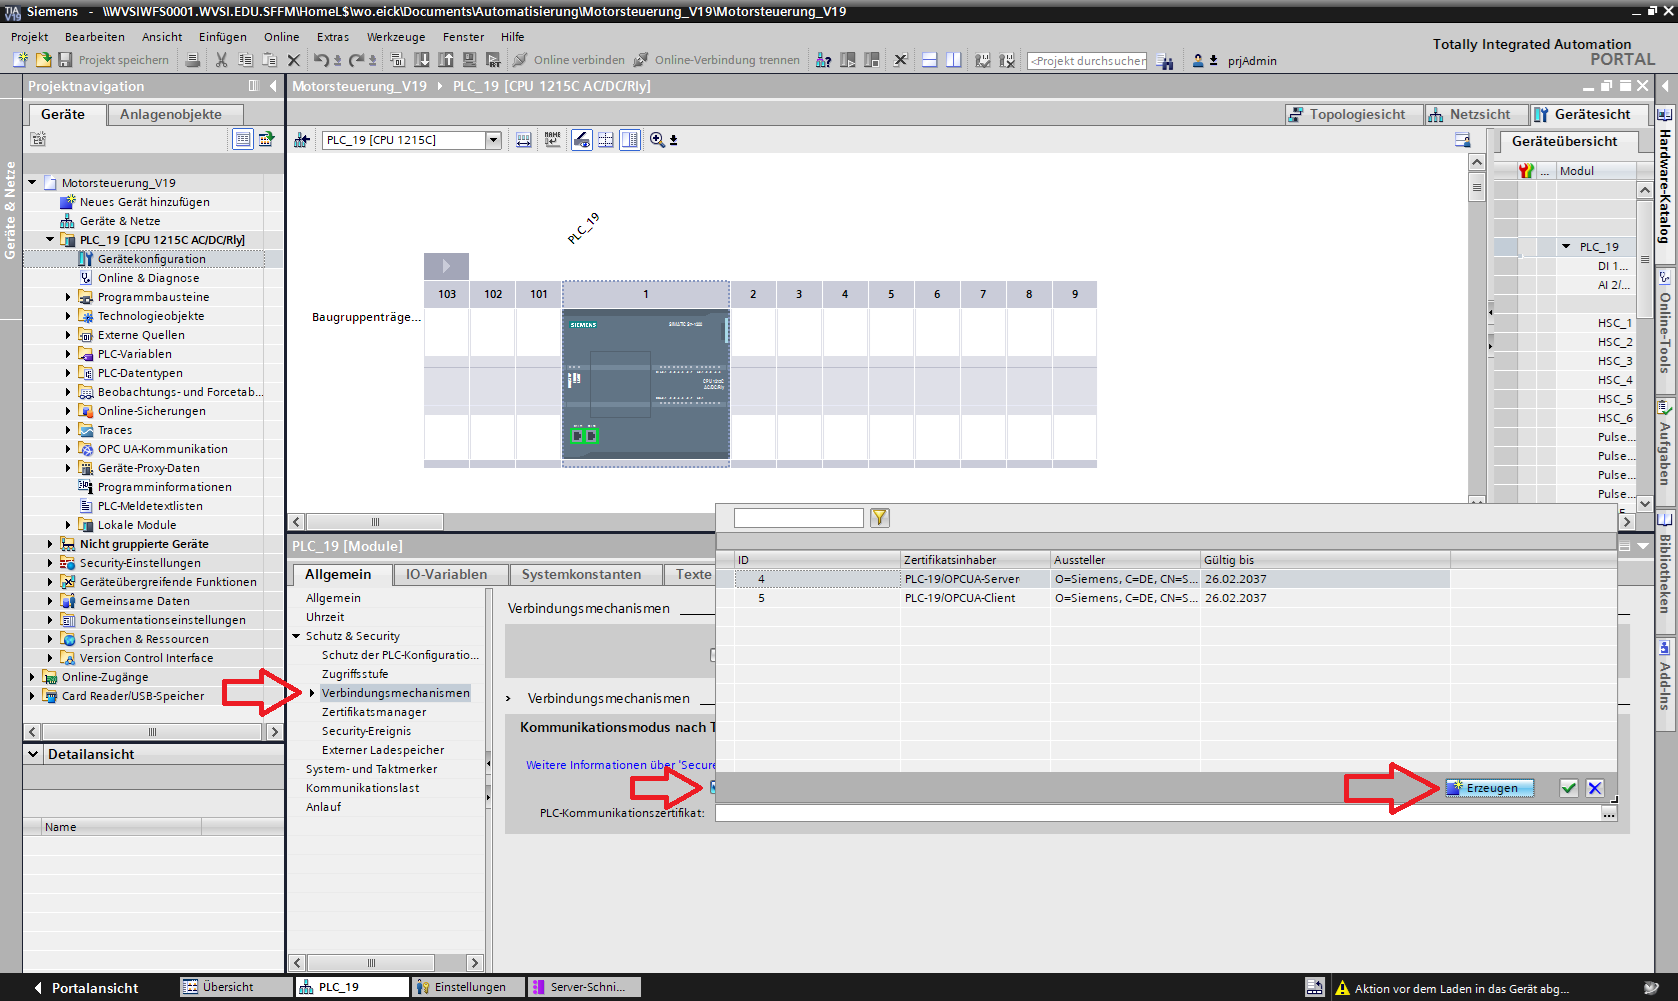This screenshot has width=1678, height=1001.
Task: Confirm certificate selection with green checkmark
Action: (x=1569, y=788)
